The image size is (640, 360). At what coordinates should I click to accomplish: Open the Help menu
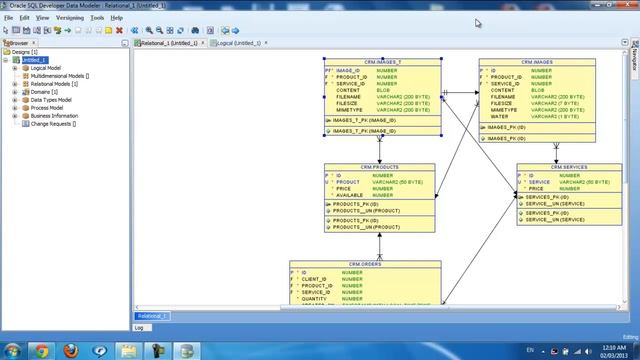(117, 18)
